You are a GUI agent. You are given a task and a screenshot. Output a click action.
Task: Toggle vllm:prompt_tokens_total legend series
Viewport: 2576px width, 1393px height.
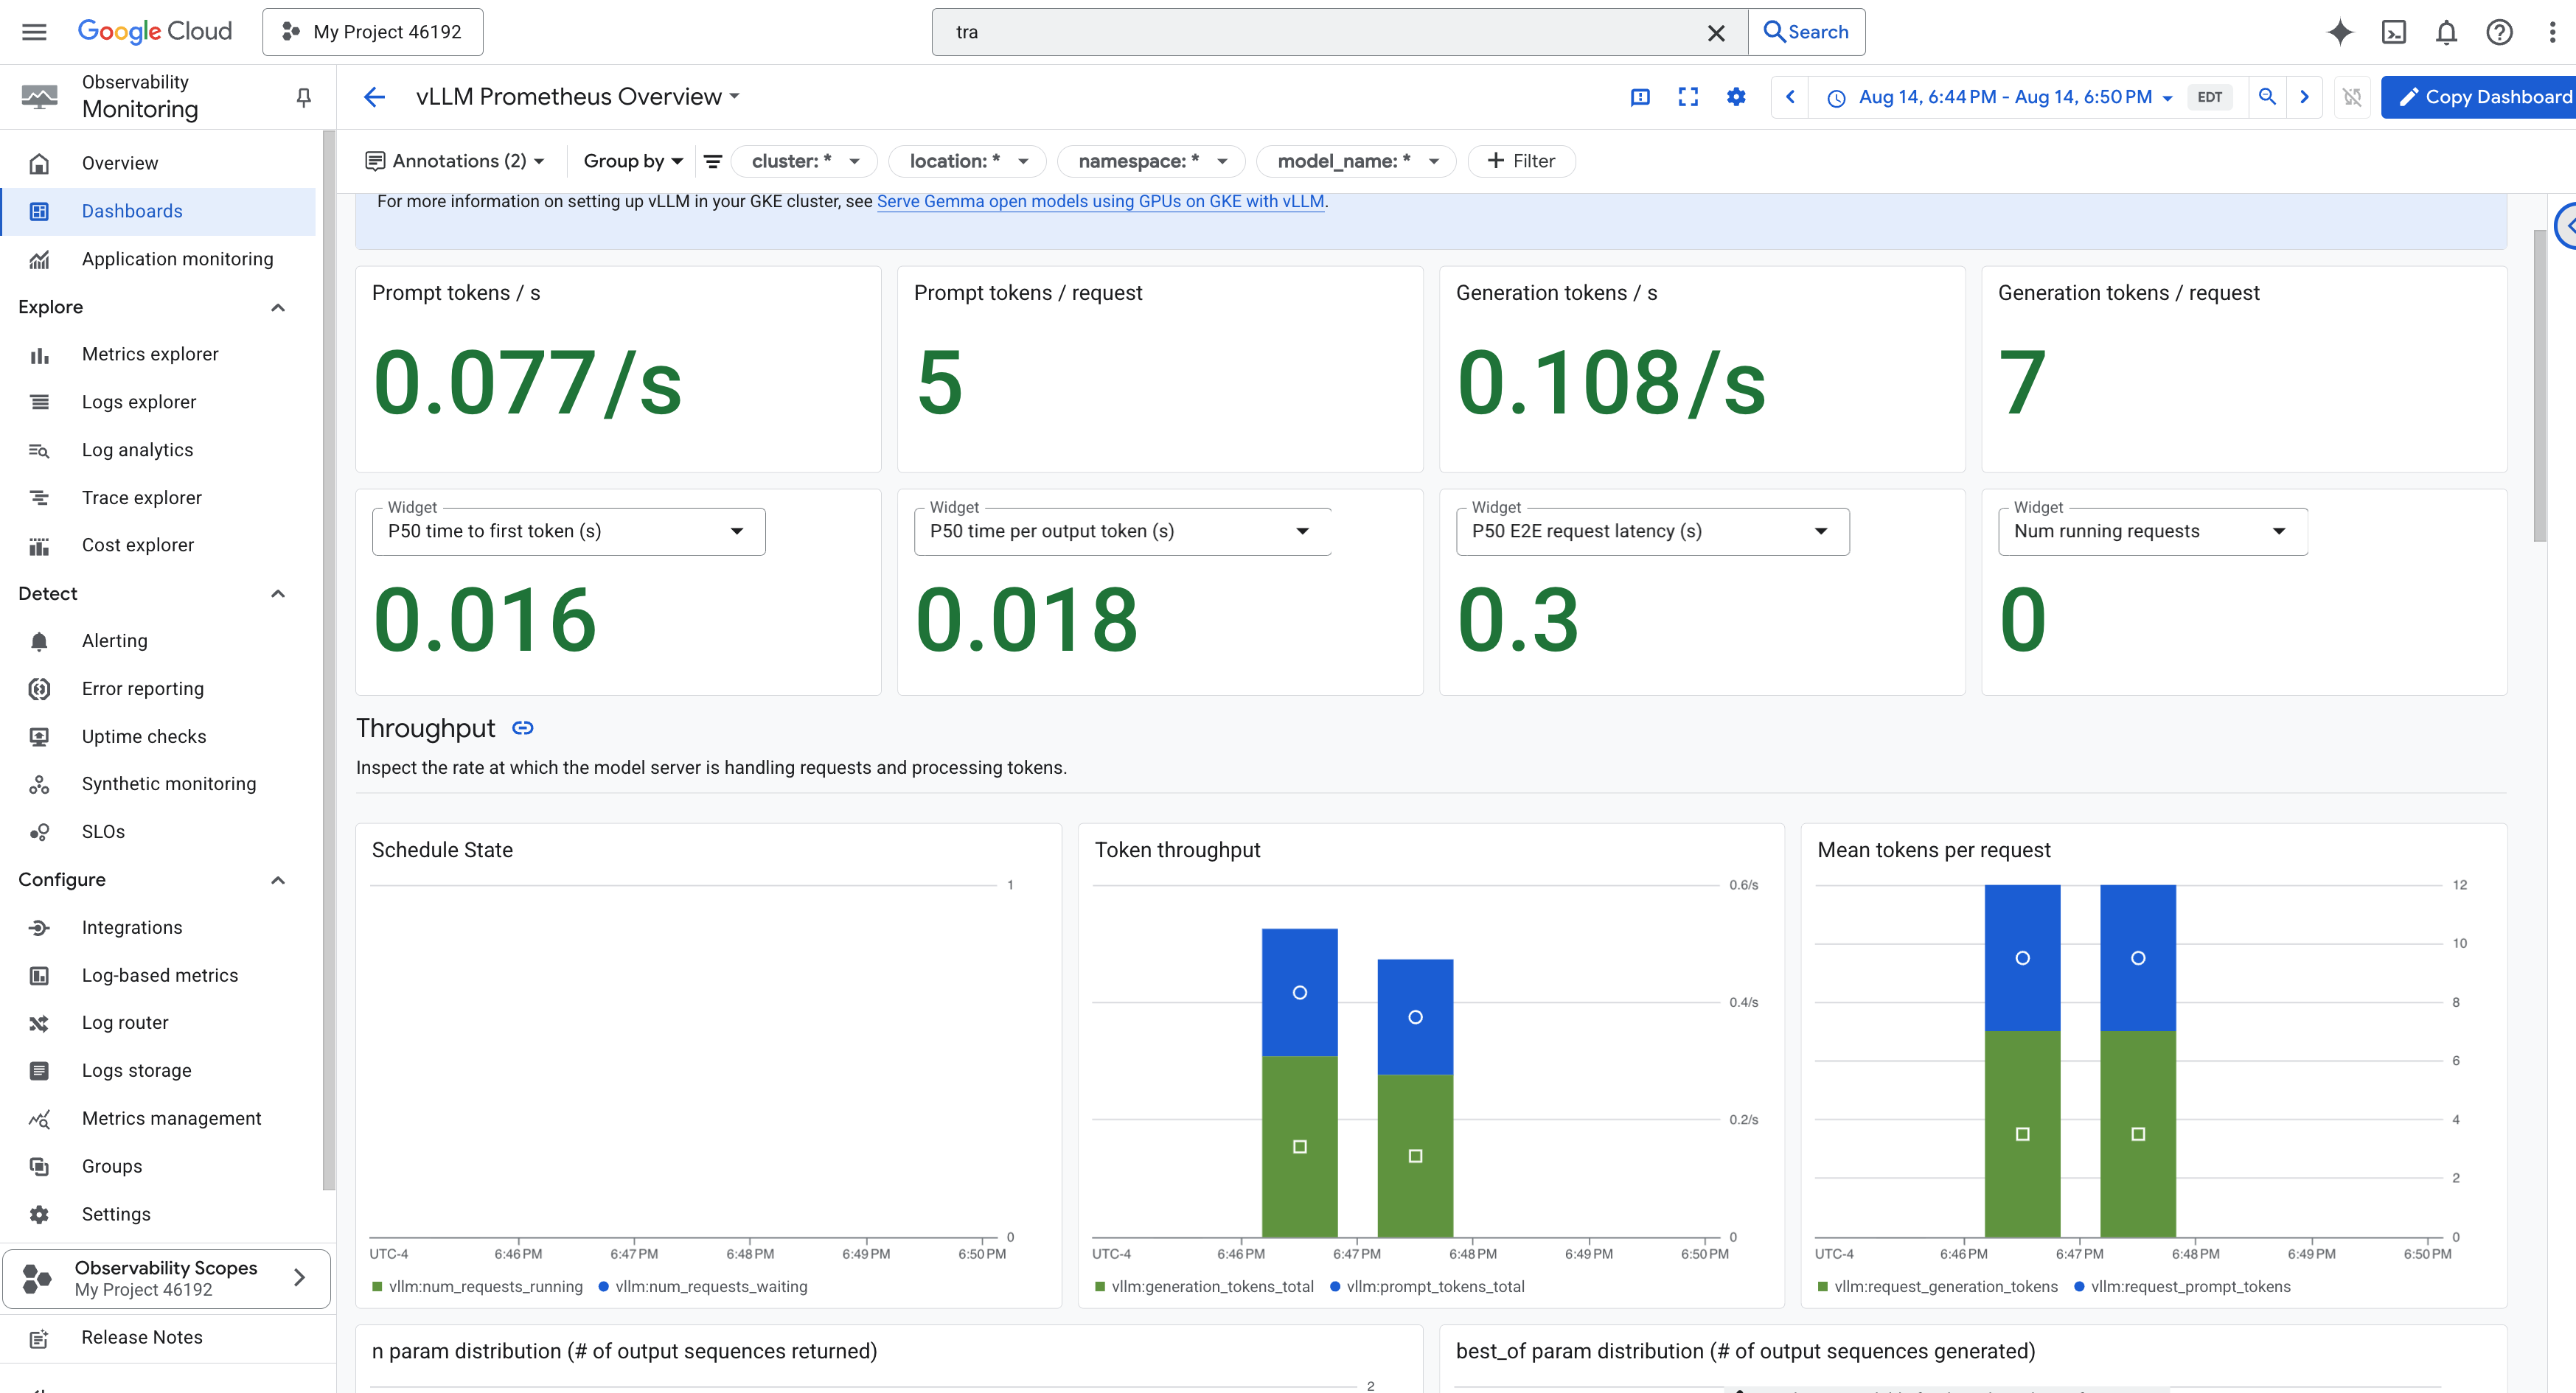pyautogui.click(x=1434, y=1286)
